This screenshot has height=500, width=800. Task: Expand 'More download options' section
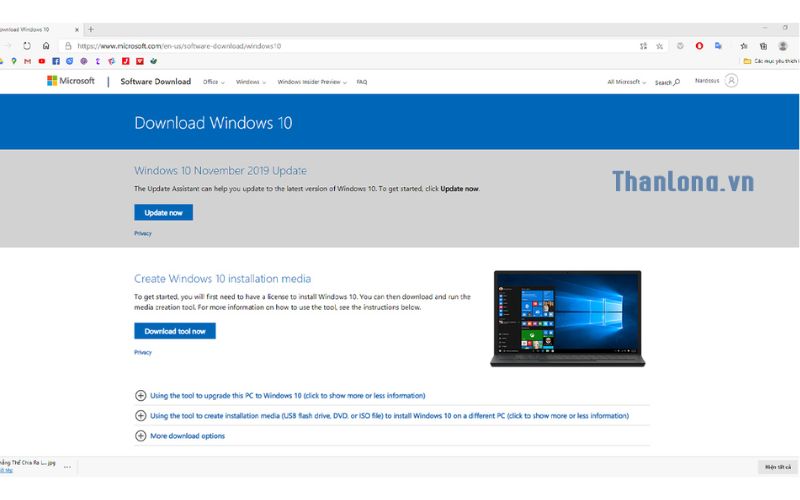tap(140, 436)
